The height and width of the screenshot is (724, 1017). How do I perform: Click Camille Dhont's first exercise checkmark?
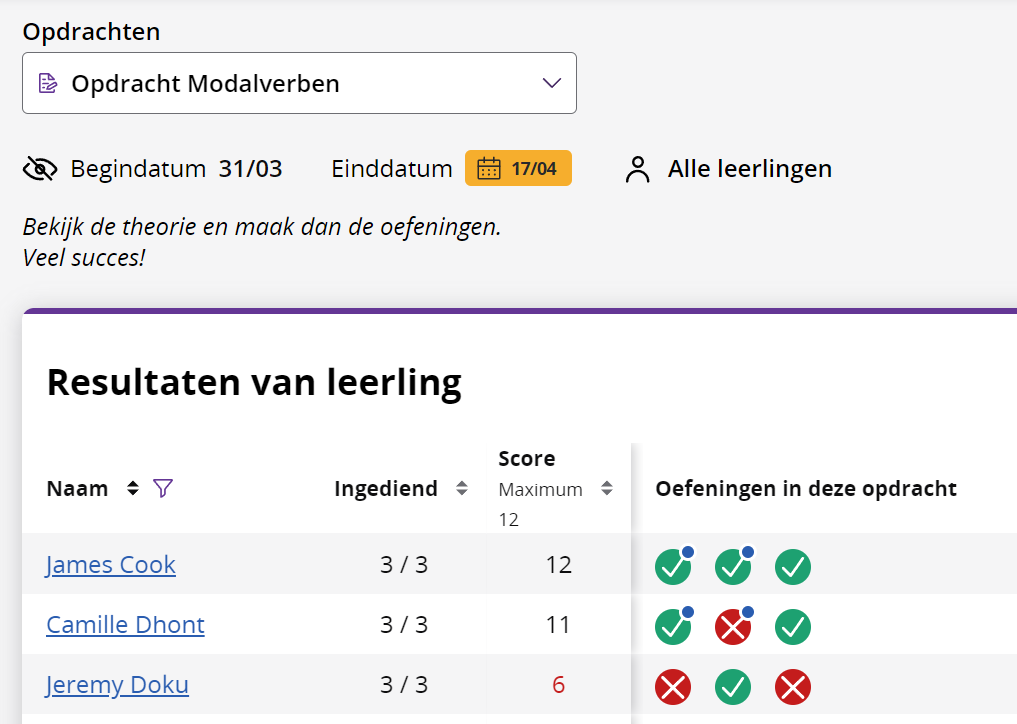point(673,627)
